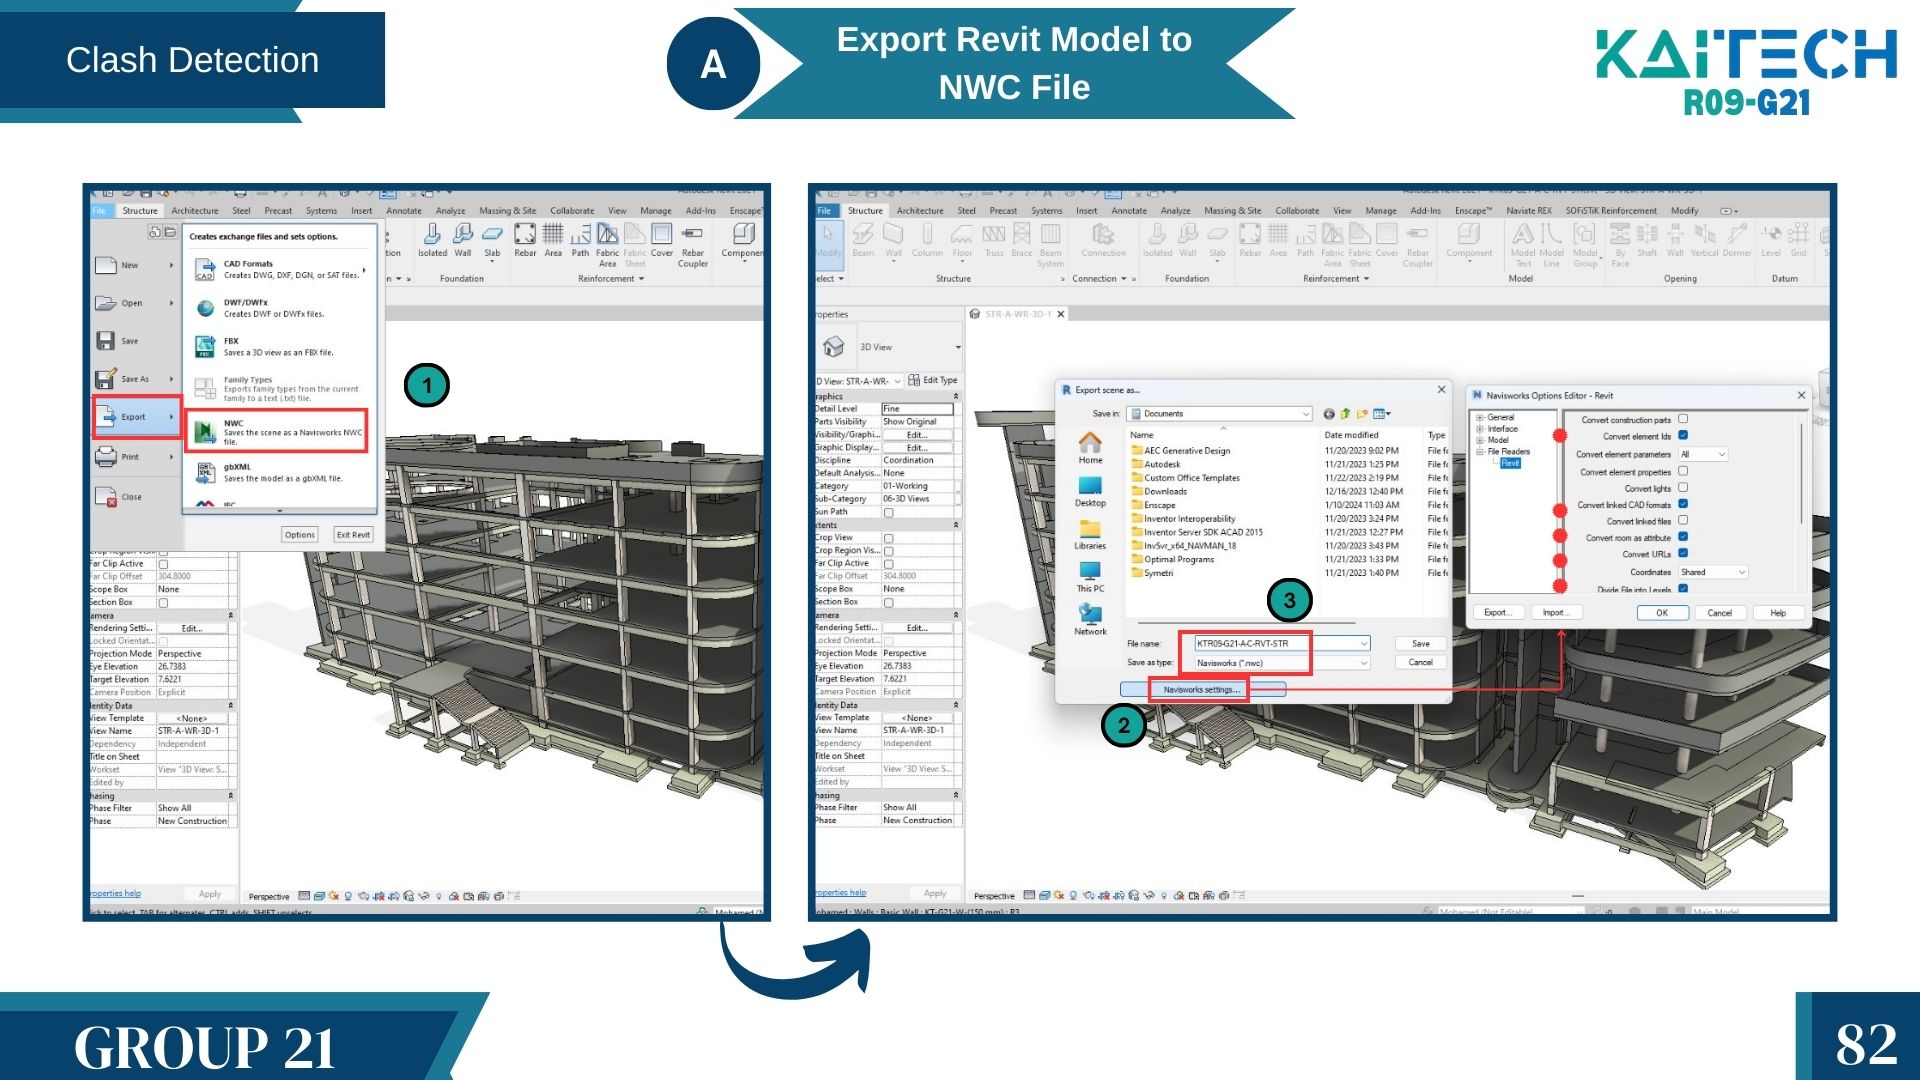This screenshot has width=1920, height=1080.
Task: Click This PC shortcut in save dialog
Action: point(1090,576)
